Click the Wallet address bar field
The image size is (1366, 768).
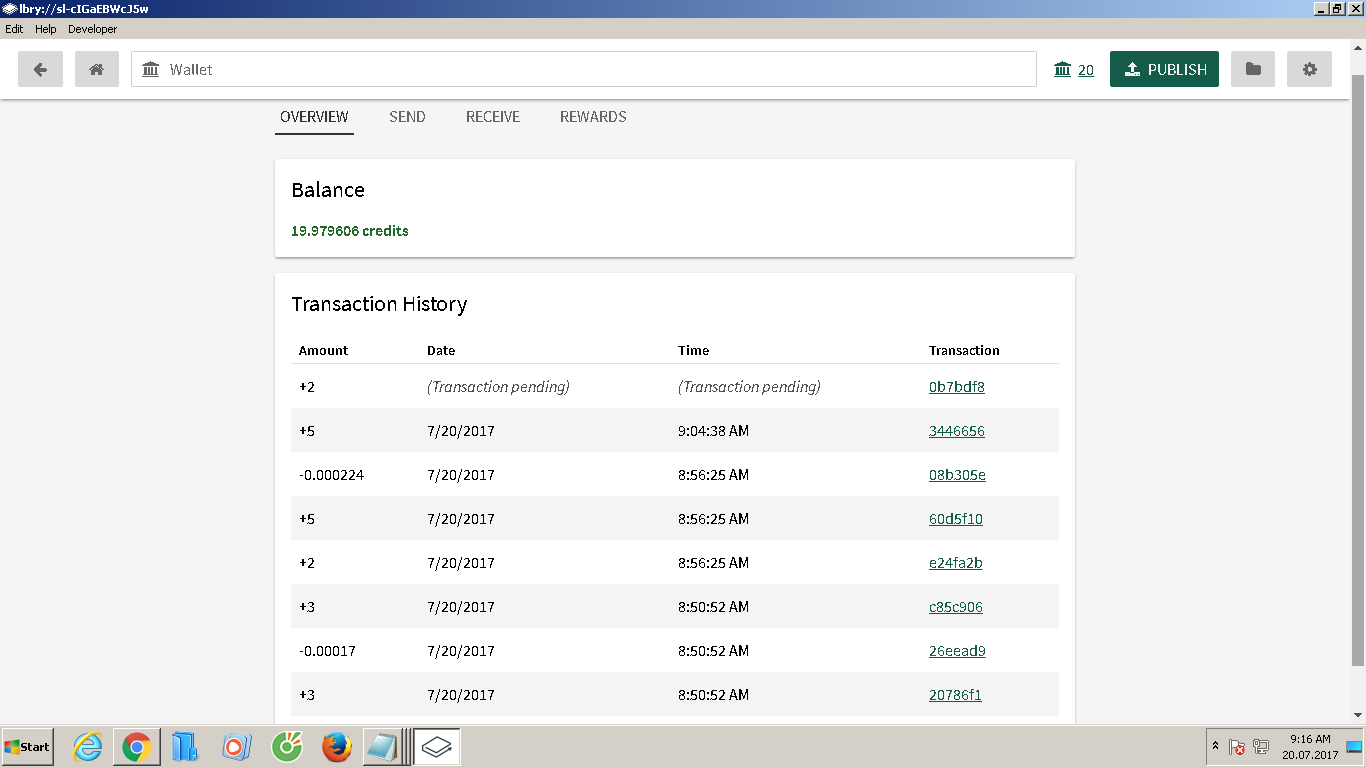click(x=583, y=69)
